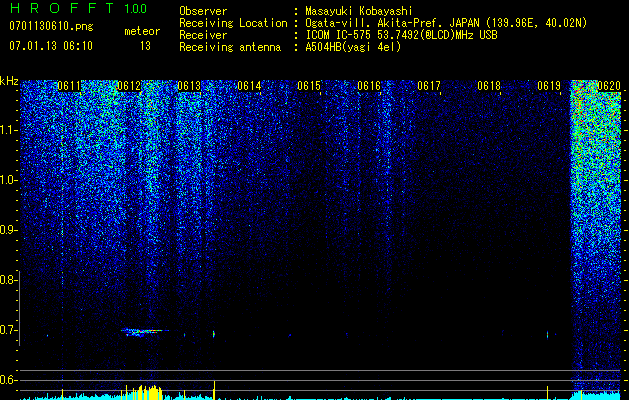
Task: Click the Receiving antenna label
Action: 230,47
